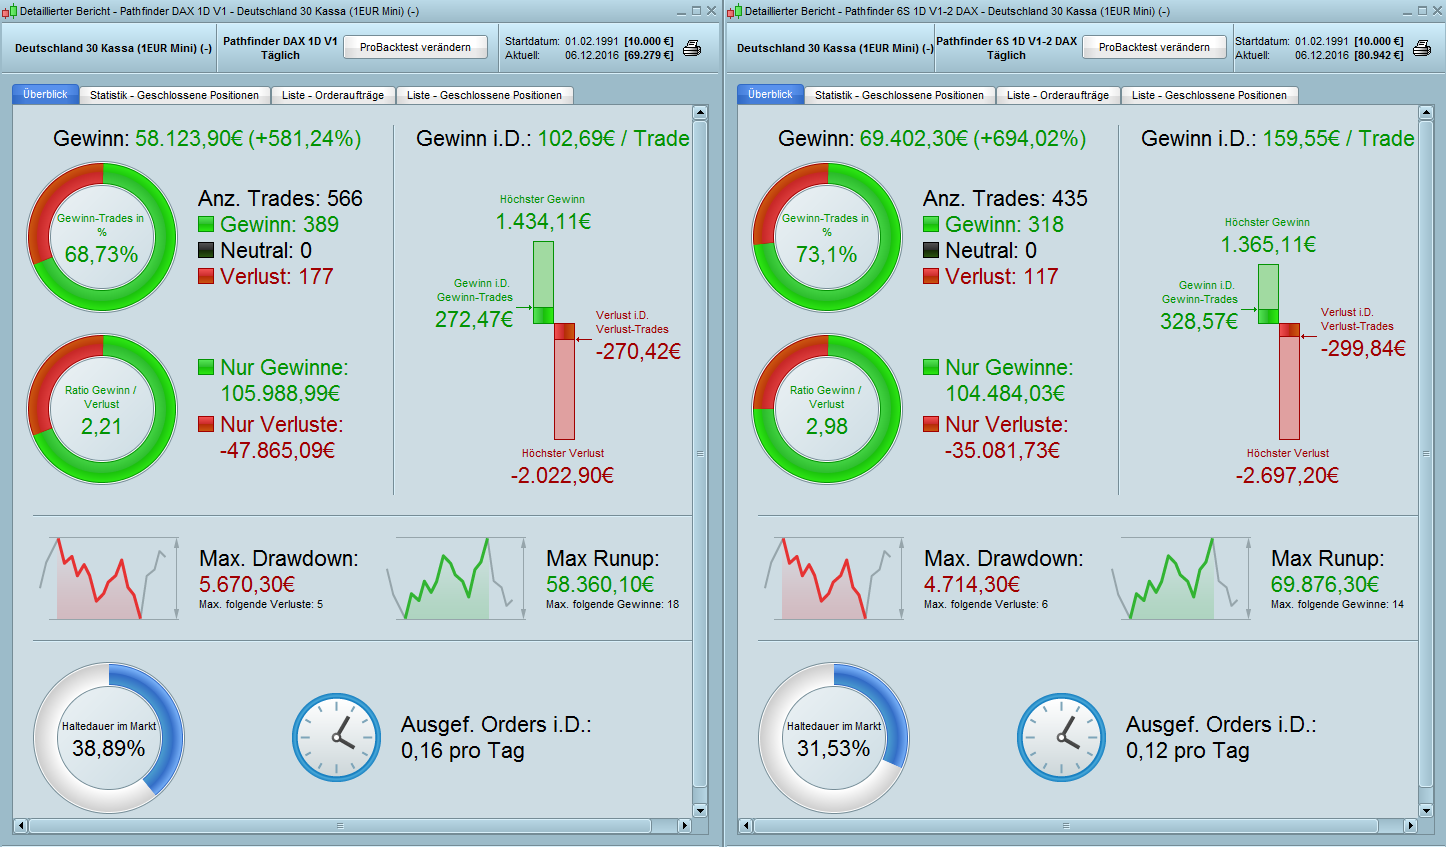Click the red drawdown chart icon next to 5.670,30€
Image resolution: width=1446 pixels, height=847 pixels.
(x=110, y=578)
